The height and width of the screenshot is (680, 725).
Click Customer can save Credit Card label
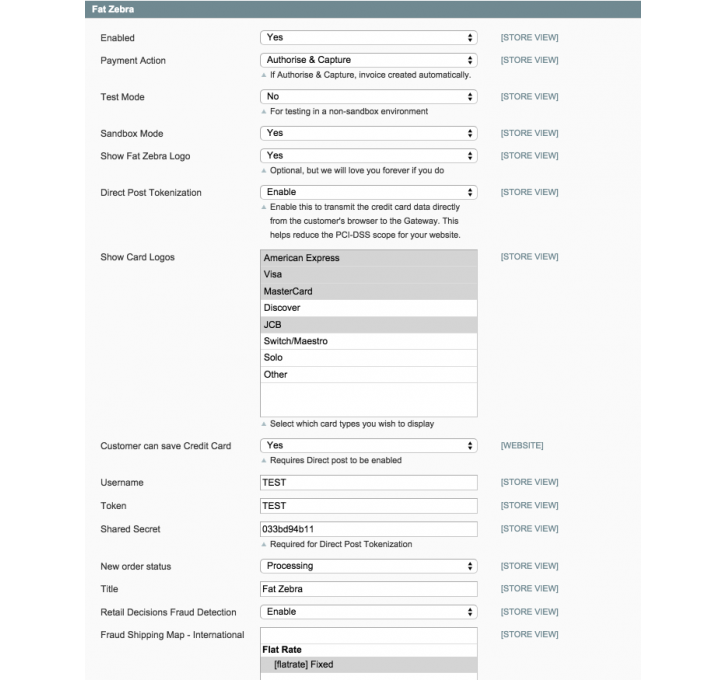(166, 446)
